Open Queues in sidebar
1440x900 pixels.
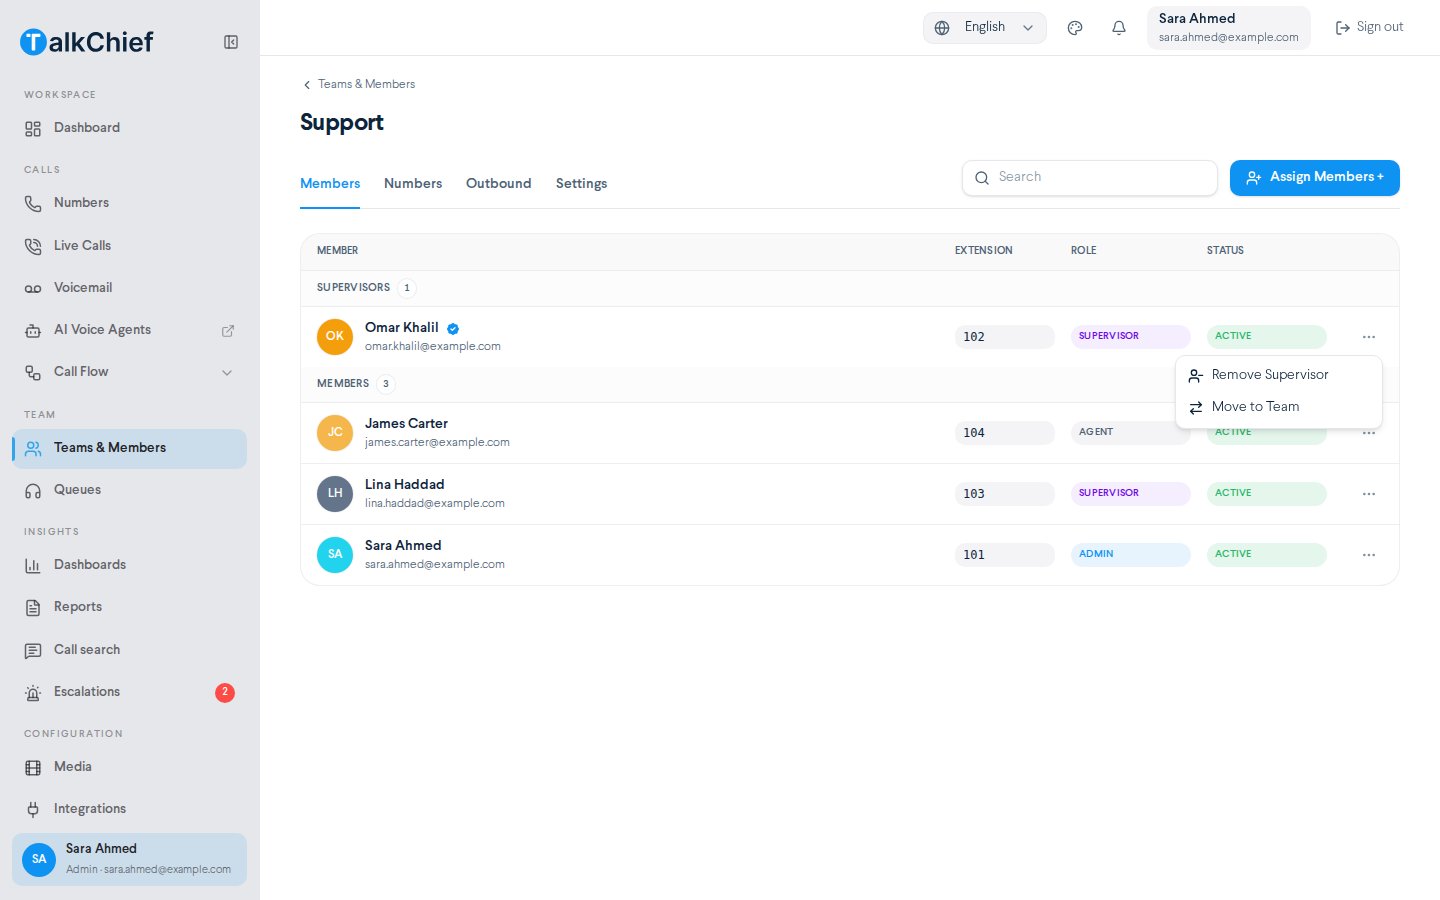coord(129,490)
